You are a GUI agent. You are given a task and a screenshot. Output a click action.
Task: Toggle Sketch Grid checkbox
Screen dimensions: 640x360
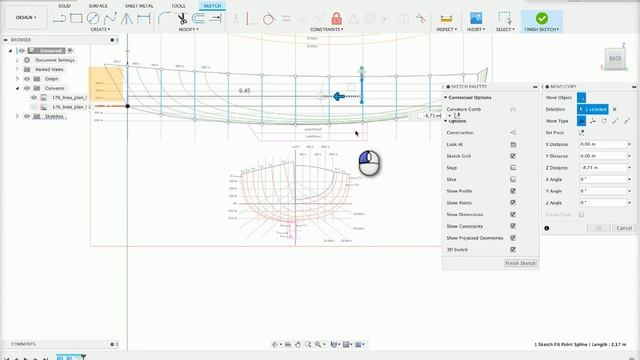click(513, 156)
